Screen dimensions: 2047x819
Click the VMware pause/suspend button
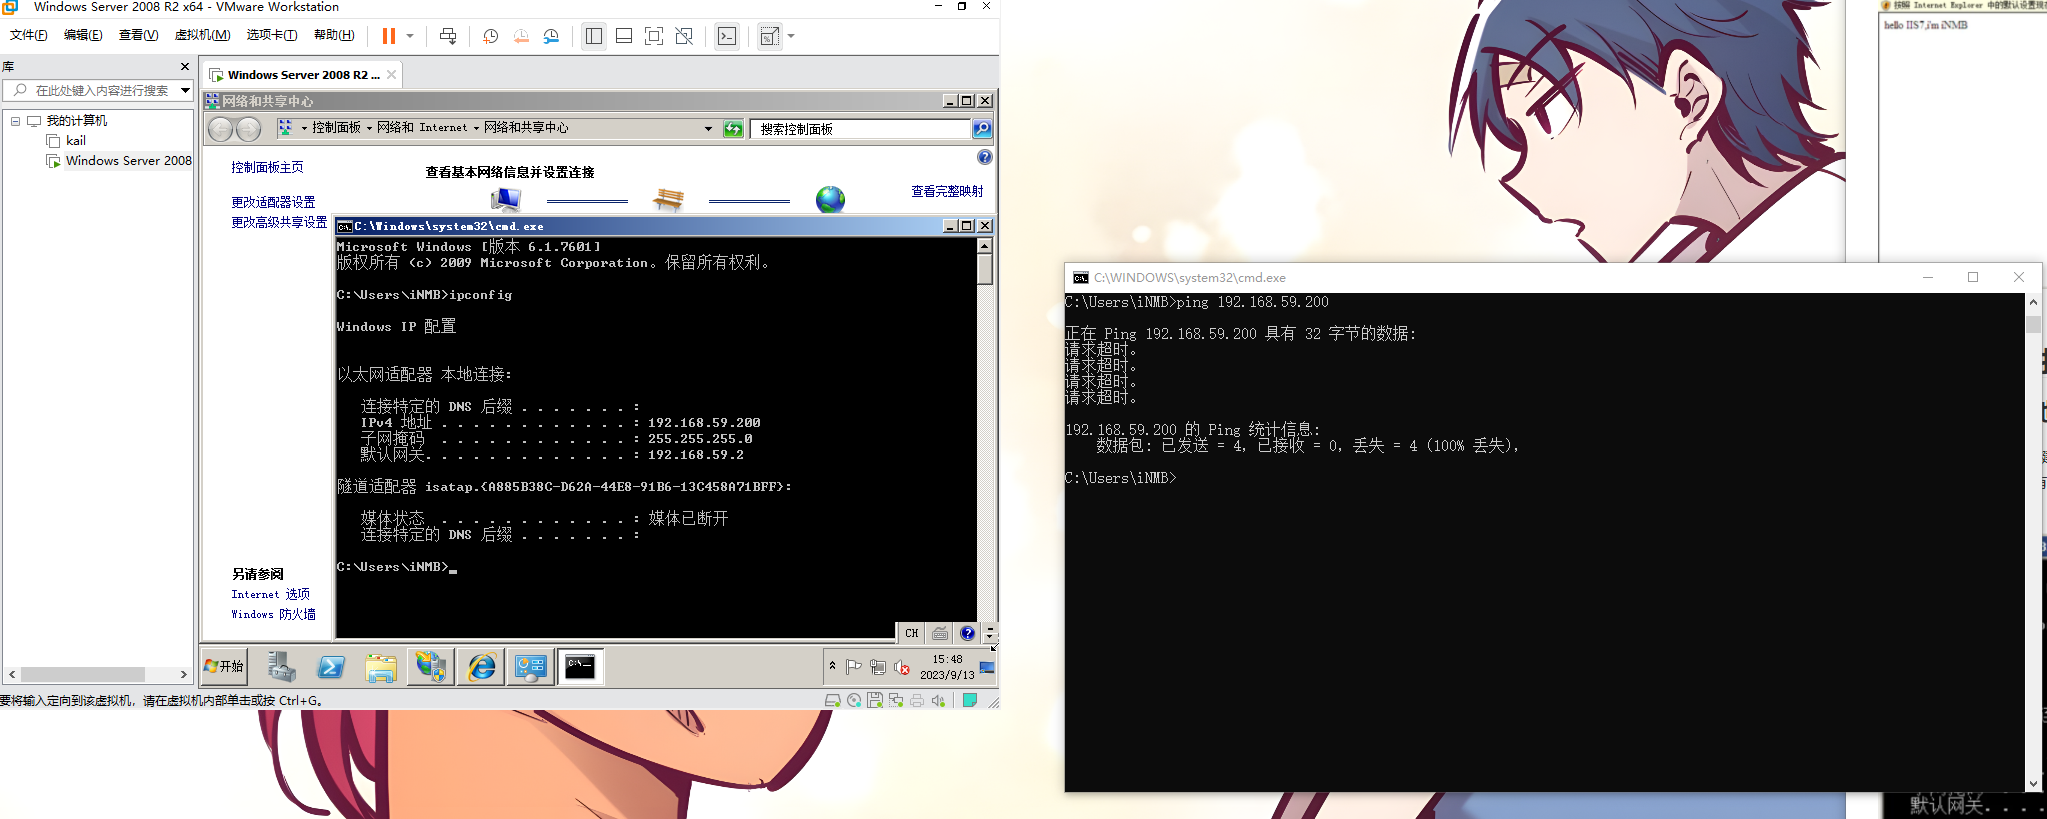pyautogui.click(x=388, y=36)
